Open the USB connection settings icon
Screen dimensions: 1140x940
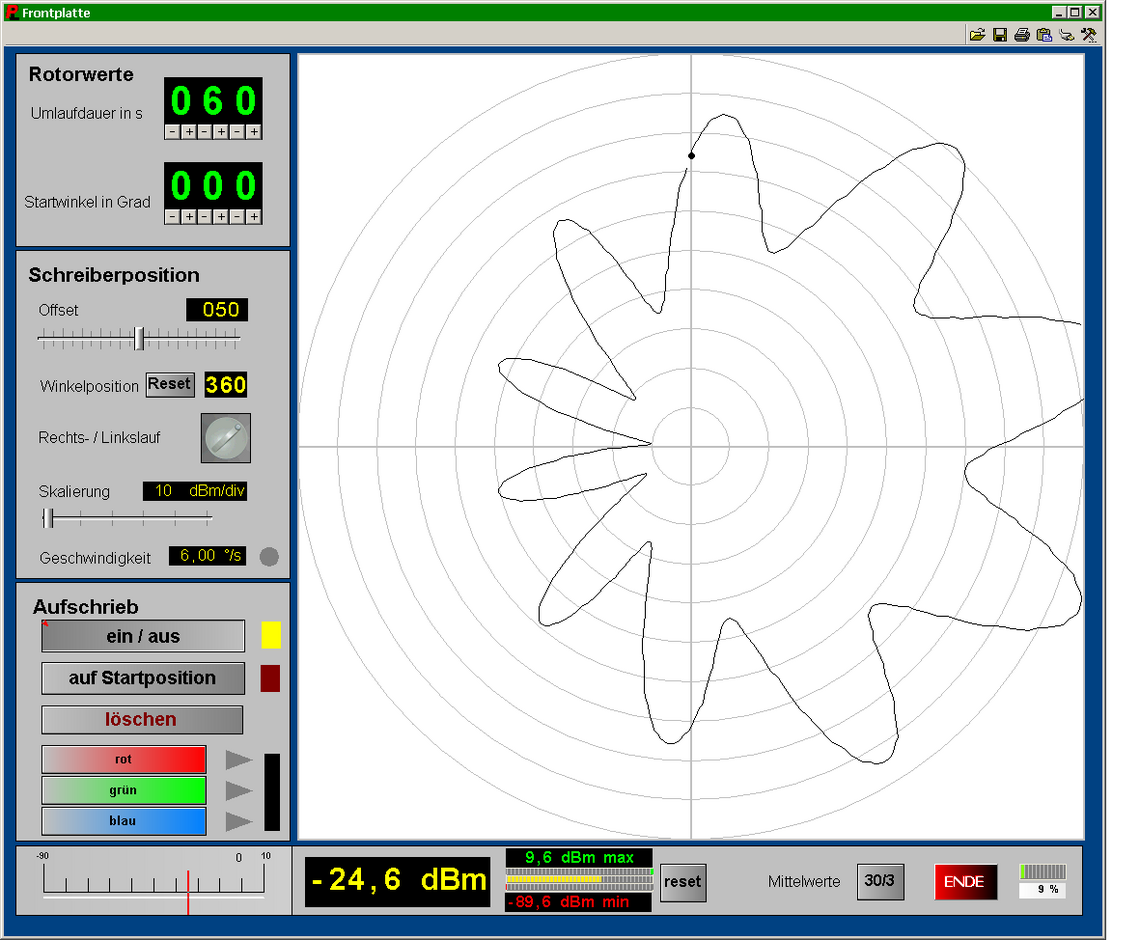click(1067, 34)
